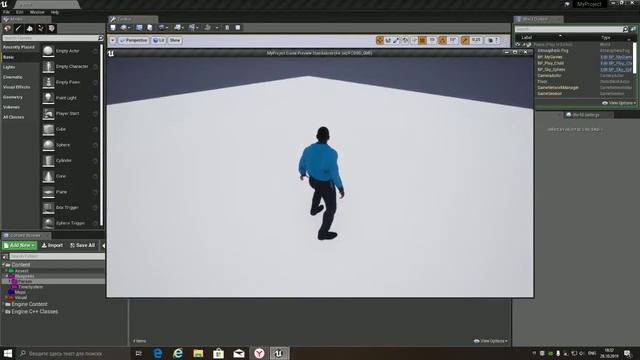640x360 pixels.
Task: Select the Geometry category in Modes panel
Action: coord(13,97)
